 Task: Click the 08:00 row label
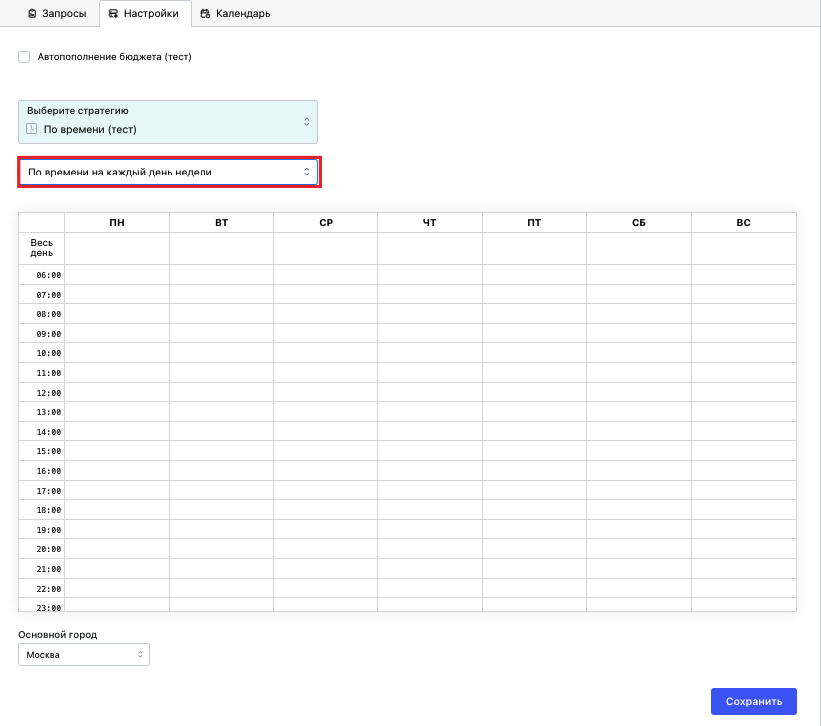(48, 314)
